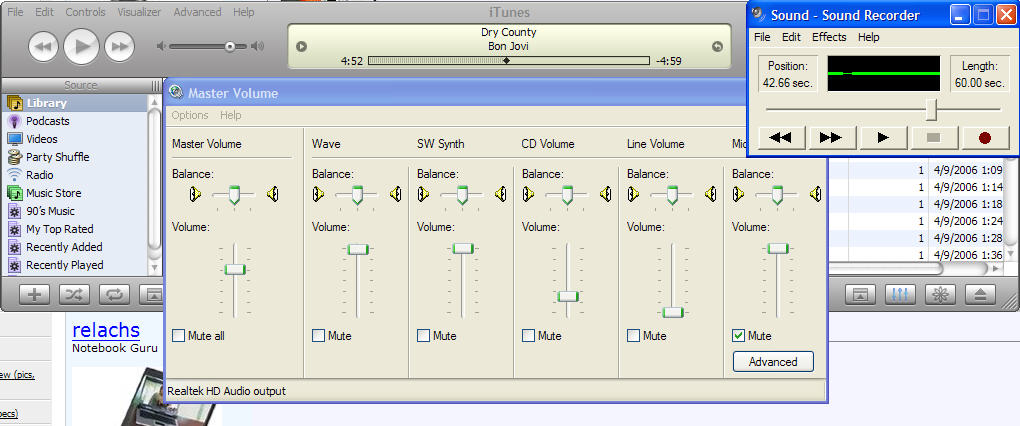Click the iTunes play button
Viewport: 1020px width, 426px height.
pos(81,47)
